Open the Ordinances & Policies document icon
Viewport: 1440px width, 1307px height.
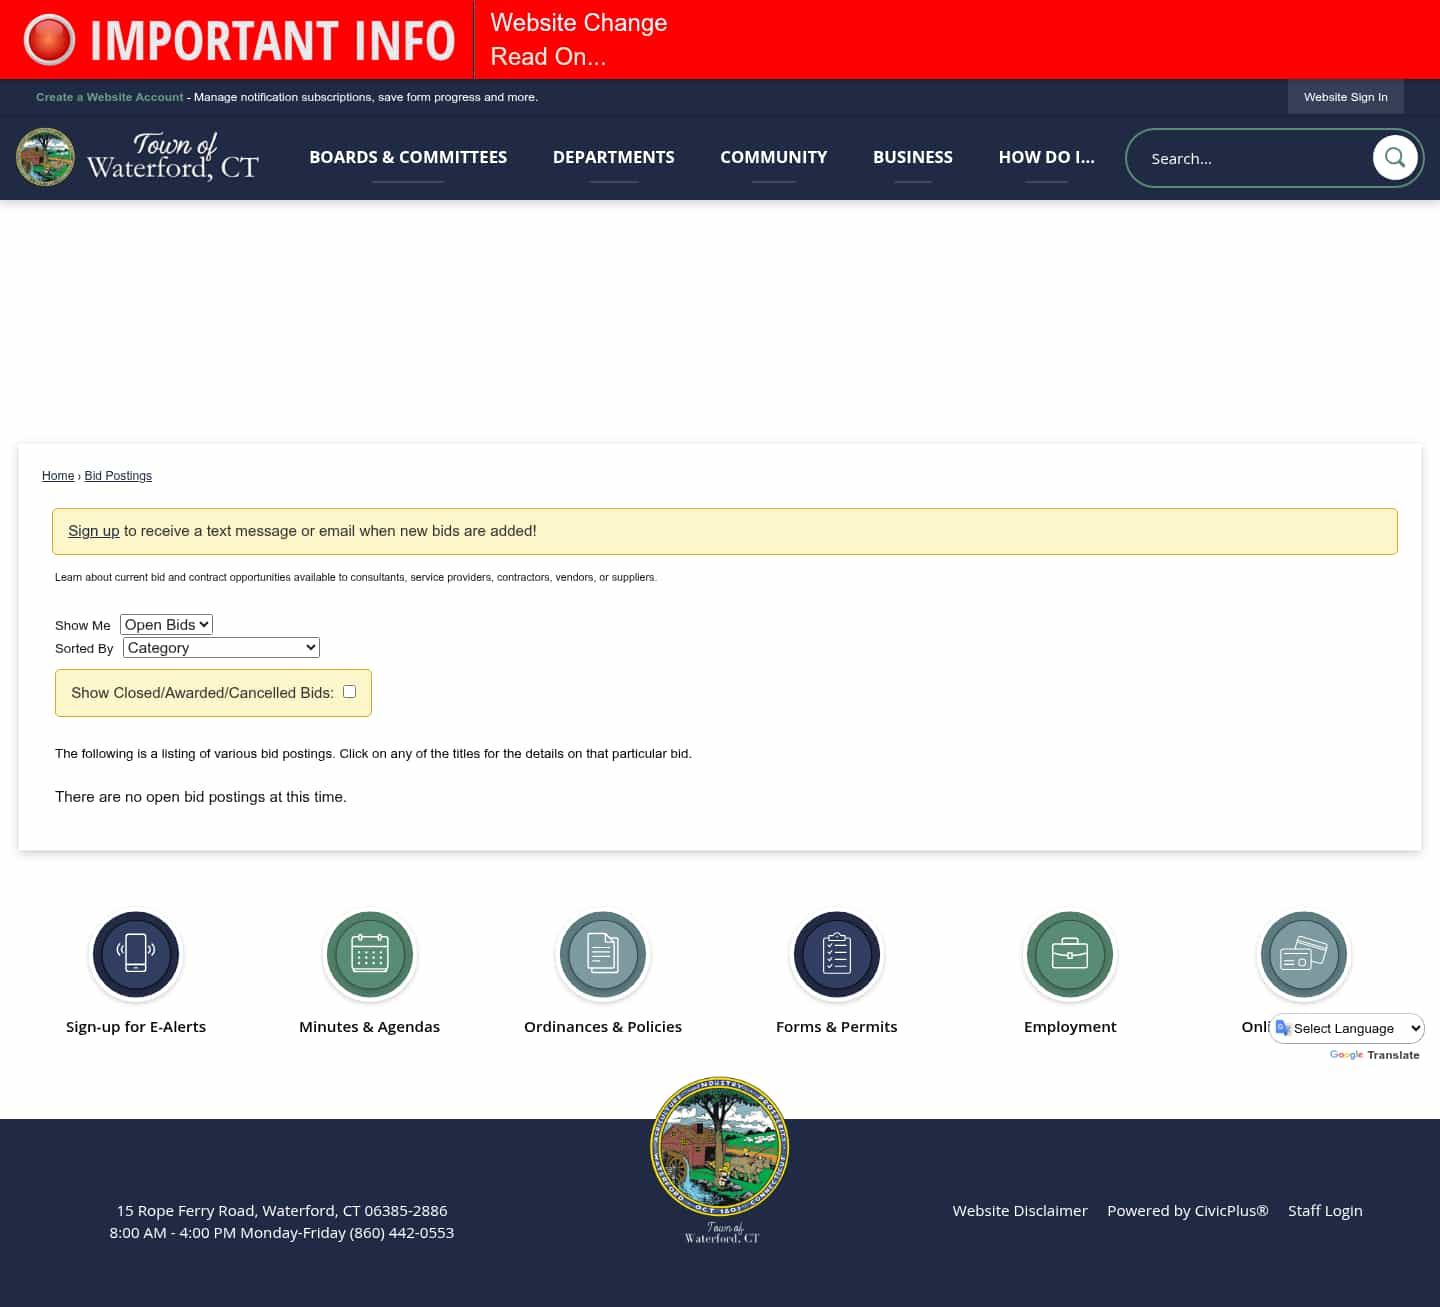point(603,954)
